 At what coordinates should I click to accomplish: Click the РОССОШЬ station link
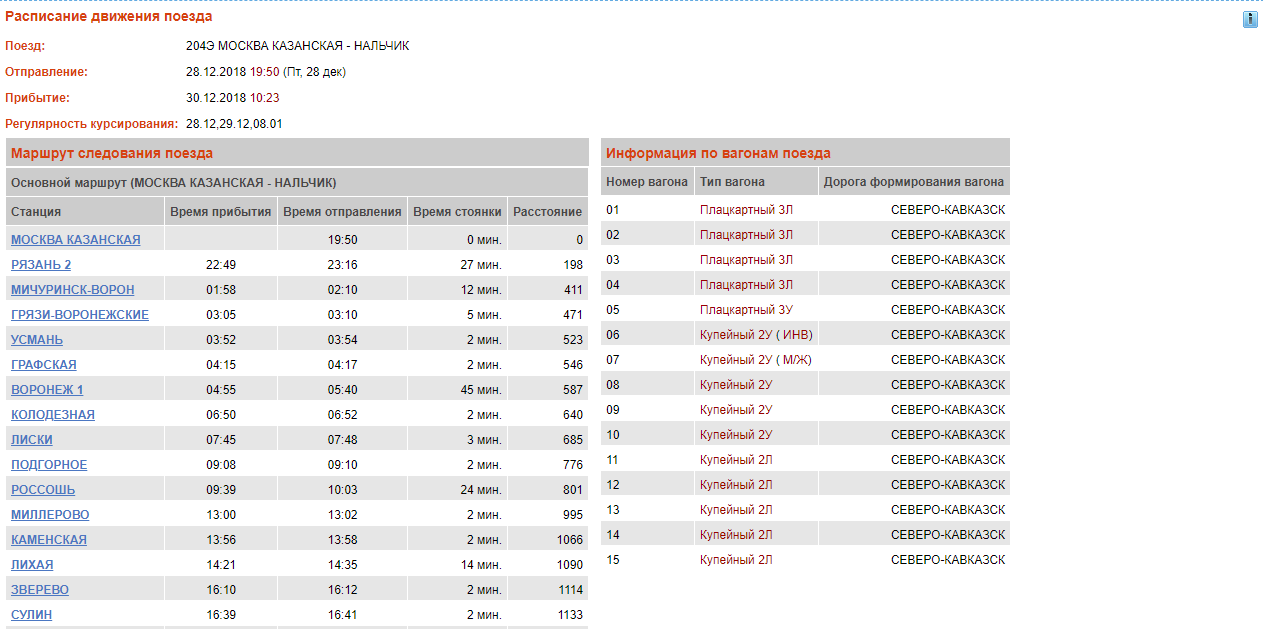43,490
